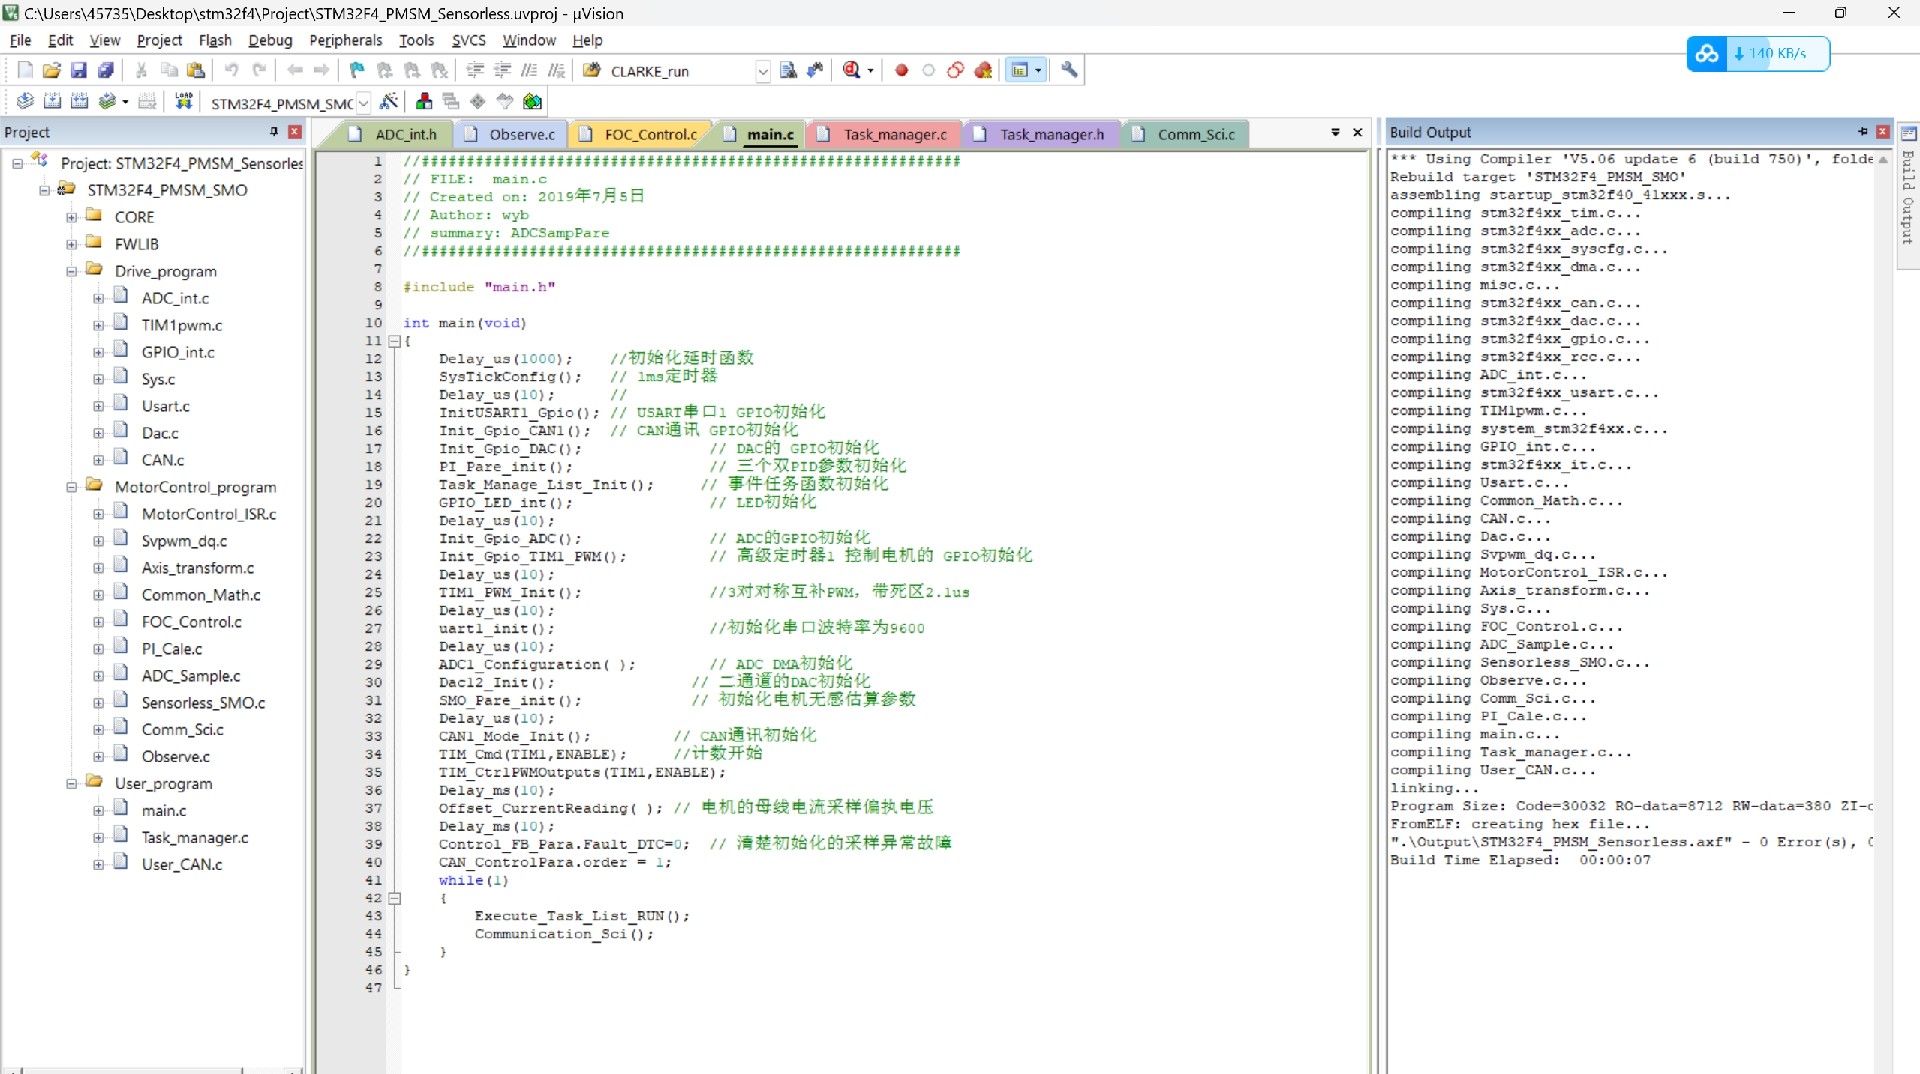Indent selected lines icon
Screen dimensions: 1920x1074
tap(476, 70)
